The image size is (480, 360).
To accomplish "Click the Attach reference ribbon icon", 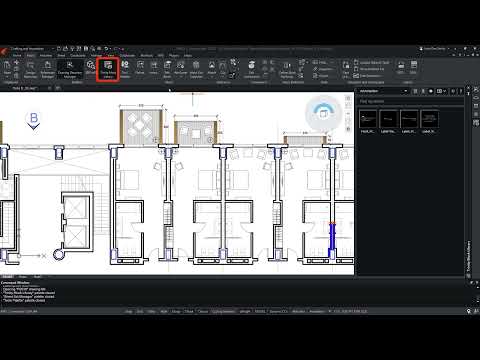I will pos(212,68).
